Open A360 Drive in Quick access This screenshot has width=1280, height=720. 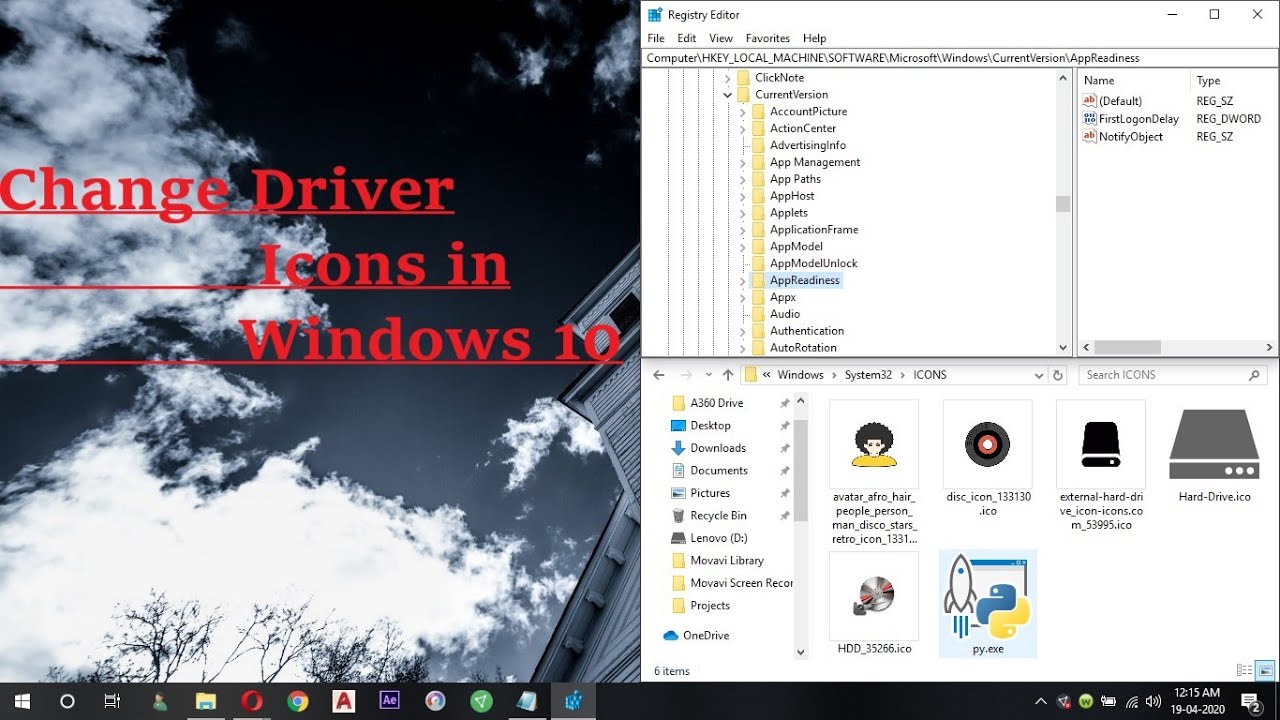tap(716, 403)
